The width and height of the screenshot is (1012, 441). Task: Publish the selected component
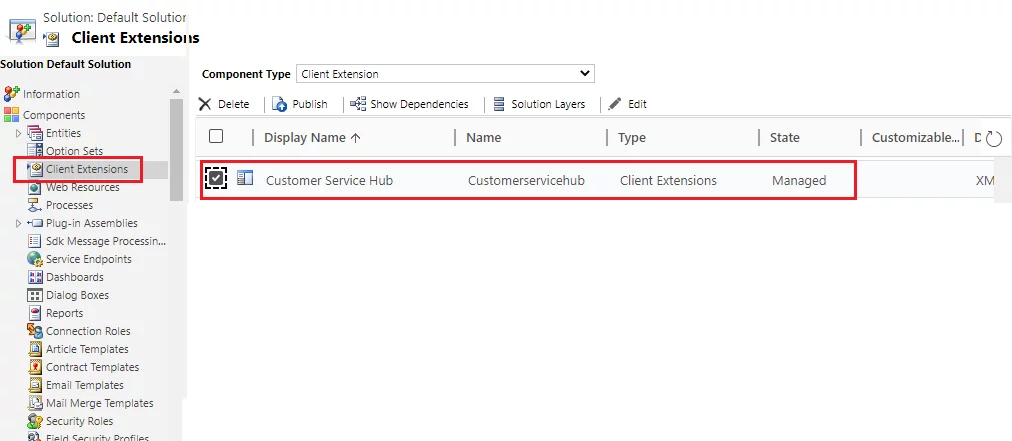(299, 104)
